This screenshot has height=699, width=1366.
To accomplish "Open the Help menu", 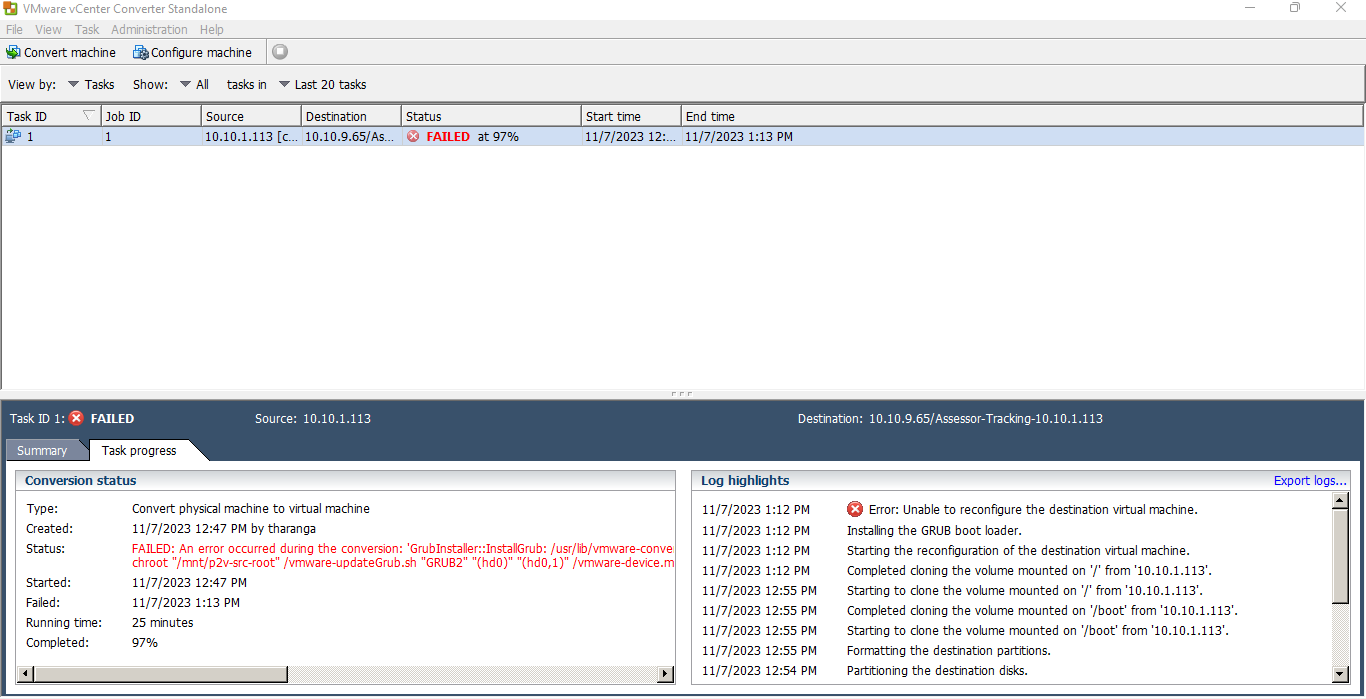I will point(211,29).
